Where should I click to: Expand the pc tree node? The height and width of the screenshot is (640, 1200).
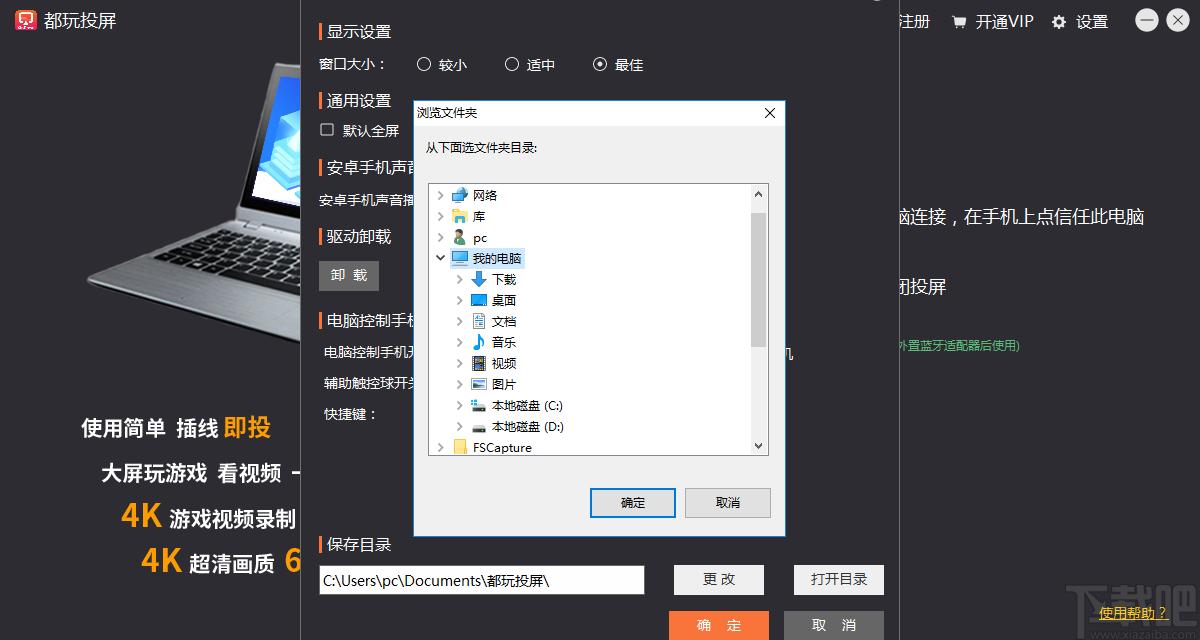(x=441, y=237)
